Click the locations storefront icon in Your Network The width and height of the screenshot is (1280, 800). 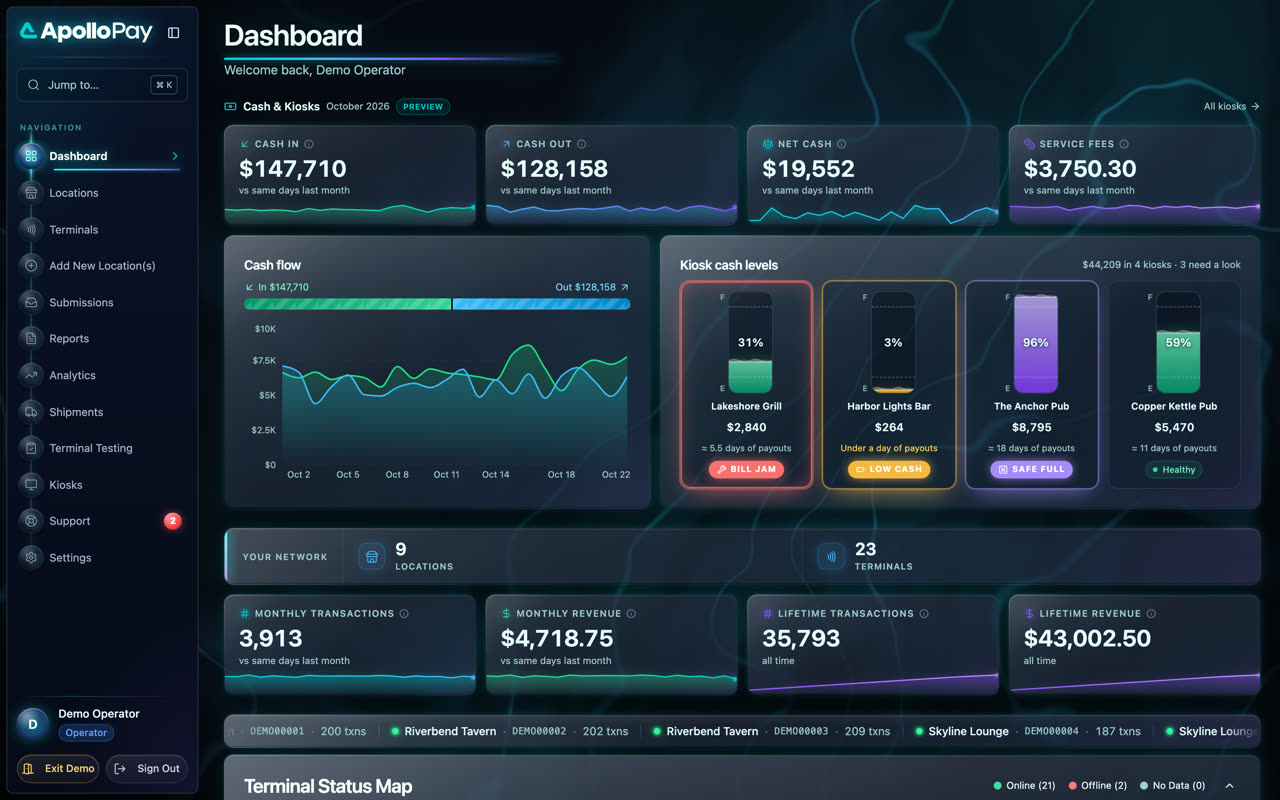click(372, 557)
